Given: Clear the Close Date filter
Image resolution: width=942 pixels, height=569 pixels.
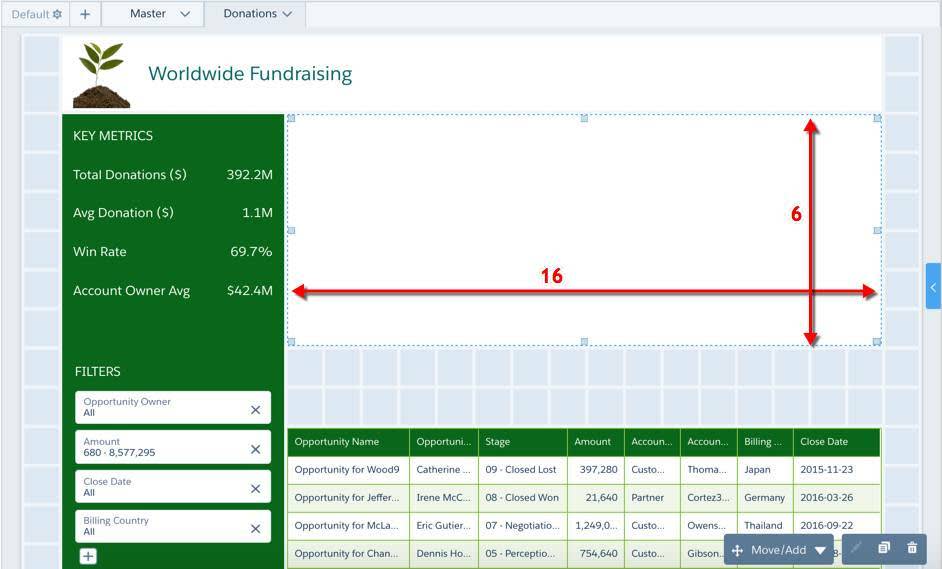Looking at the screenshot, I should coord(255,488).
